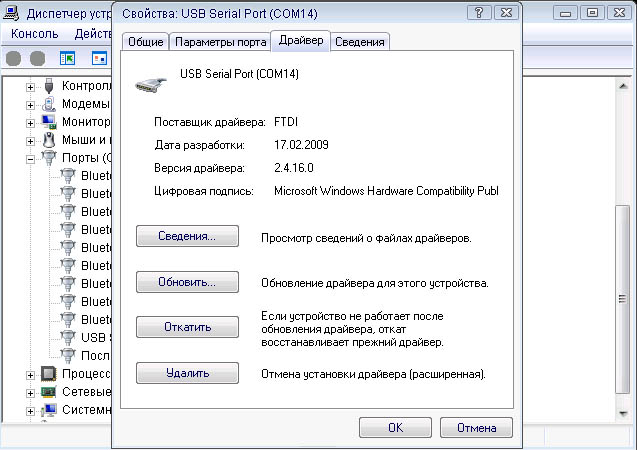The height and width of the screenshot is (450, 637).
Task: Click the USB Serial Port device icon in dialog
Action: (151, 84)
